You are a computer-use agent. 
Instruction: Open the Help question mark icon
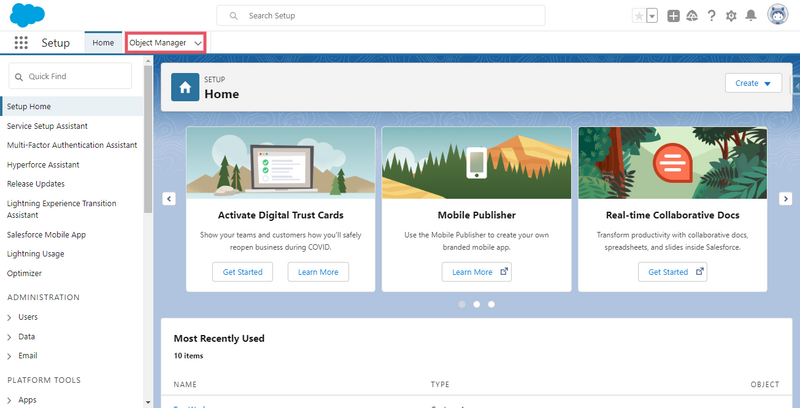click(711, 16)
